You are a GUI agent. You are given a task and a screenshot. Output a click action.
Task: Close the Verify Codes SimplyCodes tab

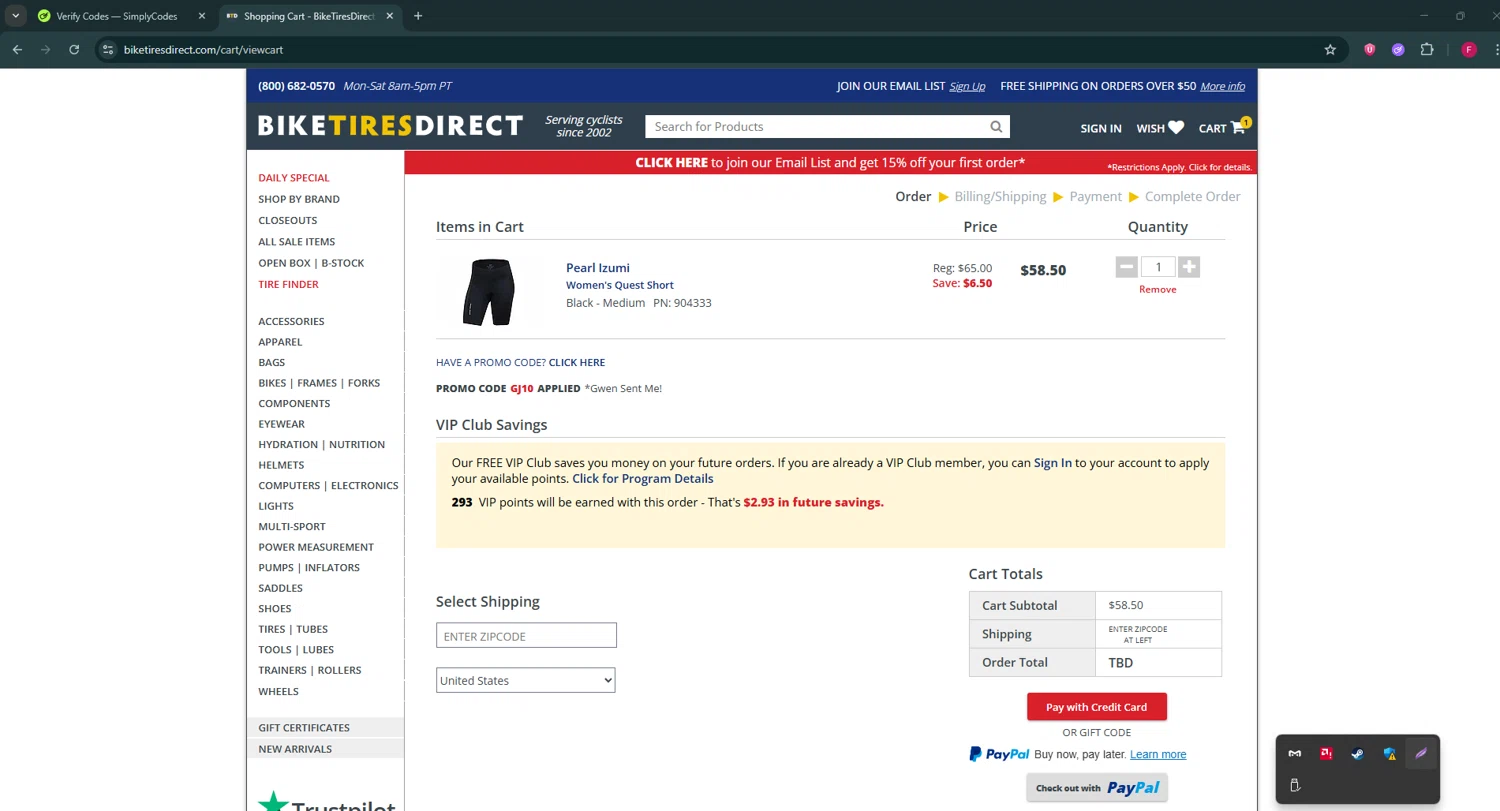201,16
